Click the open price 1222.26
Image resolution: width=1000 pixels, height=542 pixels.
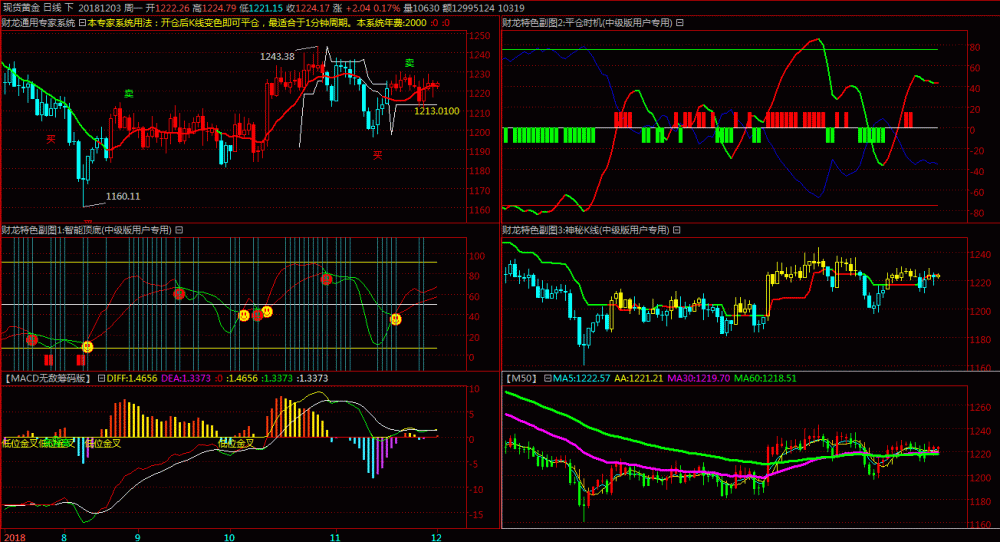click(x=172, y=8)
